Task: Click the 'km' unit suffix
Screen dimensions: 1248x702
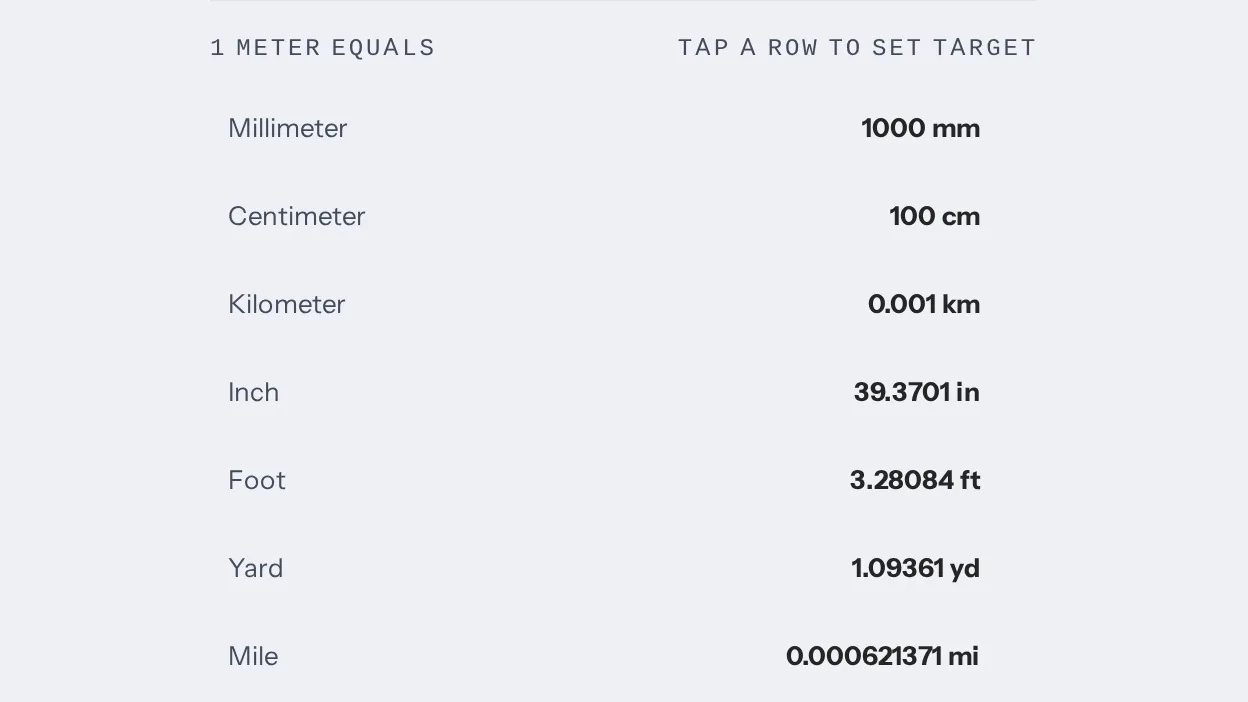Action: click(961, 304)
